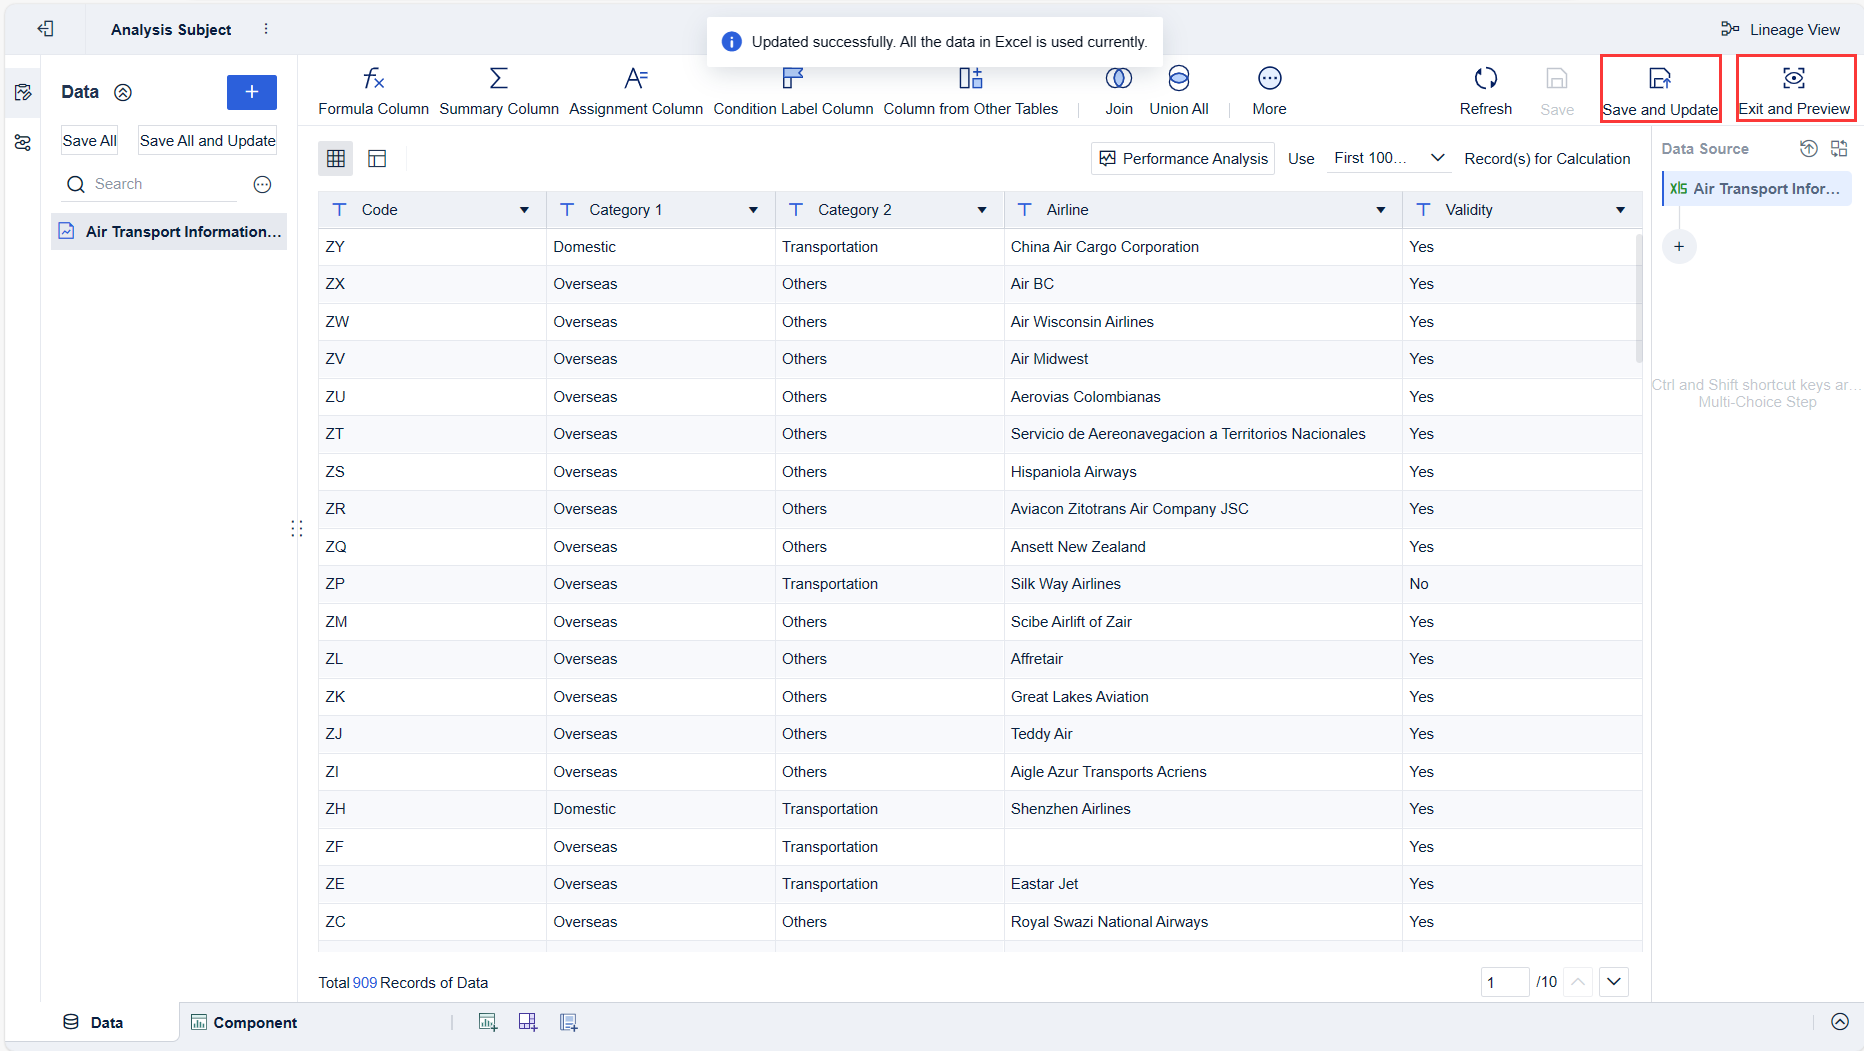The image size is (1864, 1051).
Task: Switch to data table grid view
Action: pos(335,158)
